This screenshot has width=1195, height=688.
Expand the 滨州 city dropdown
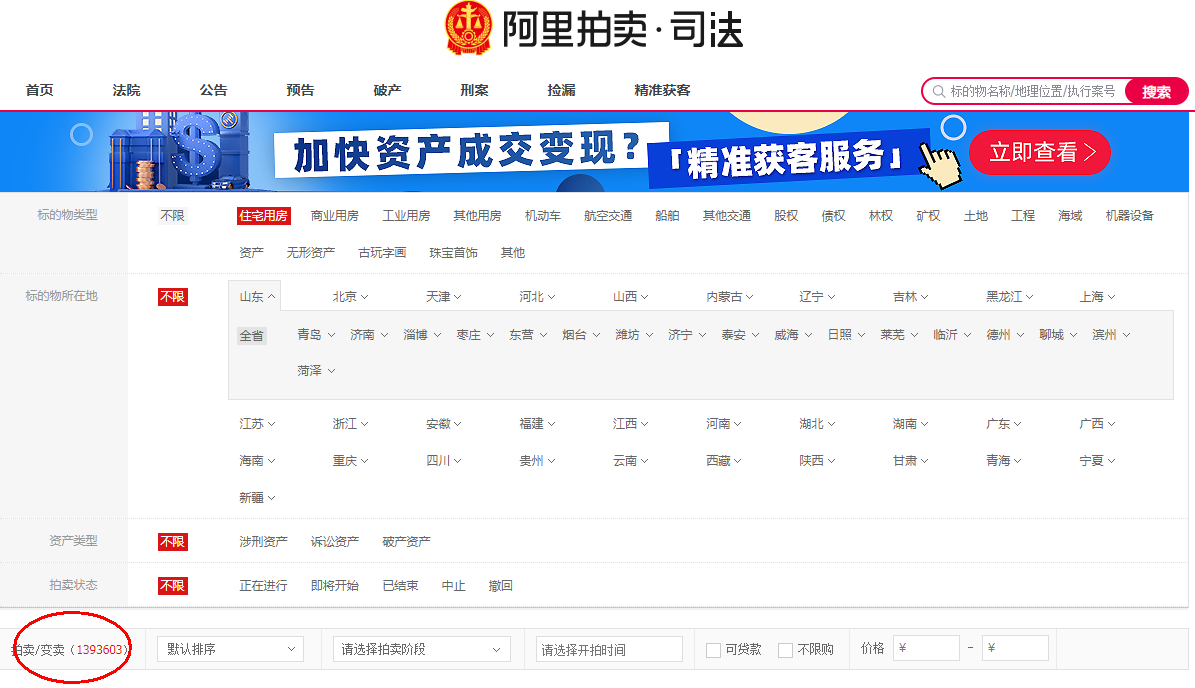click(x=1110, y=334)
